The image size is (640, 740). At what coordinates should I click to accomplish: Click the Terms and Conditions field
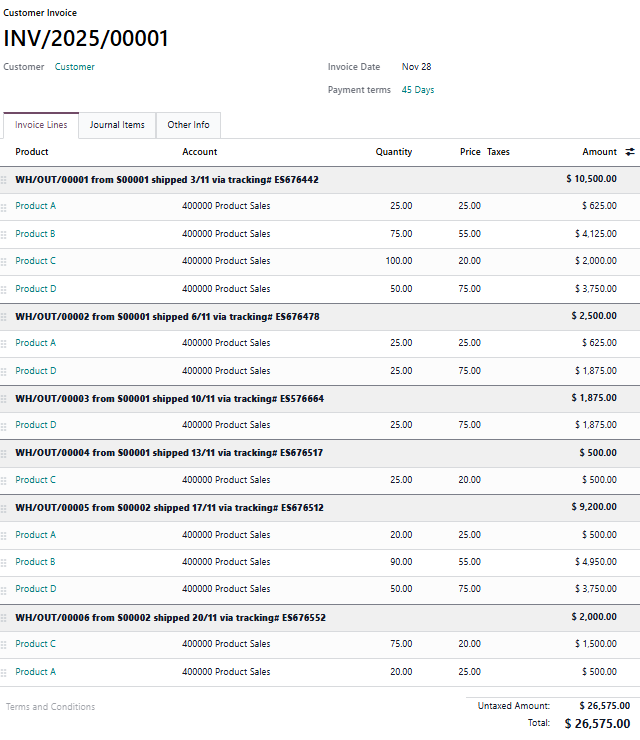[51, 707]
